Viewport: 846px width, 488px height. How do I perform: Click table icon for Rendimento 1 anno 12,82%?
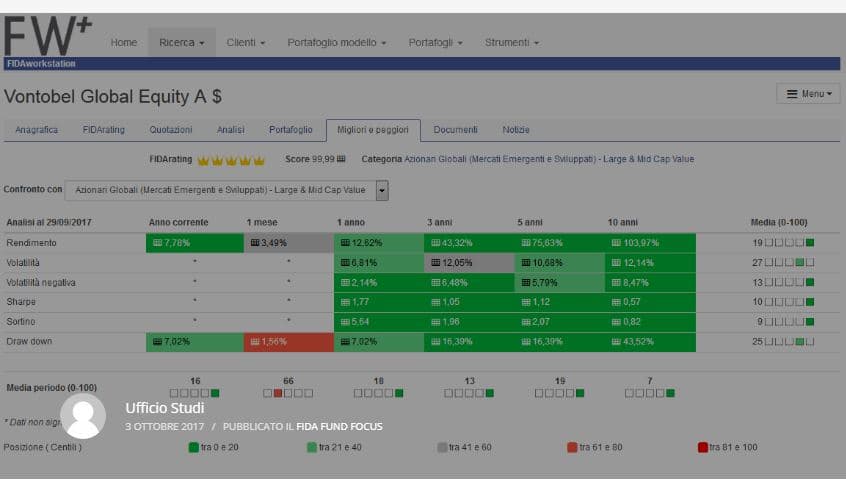(x=345, y=243)
